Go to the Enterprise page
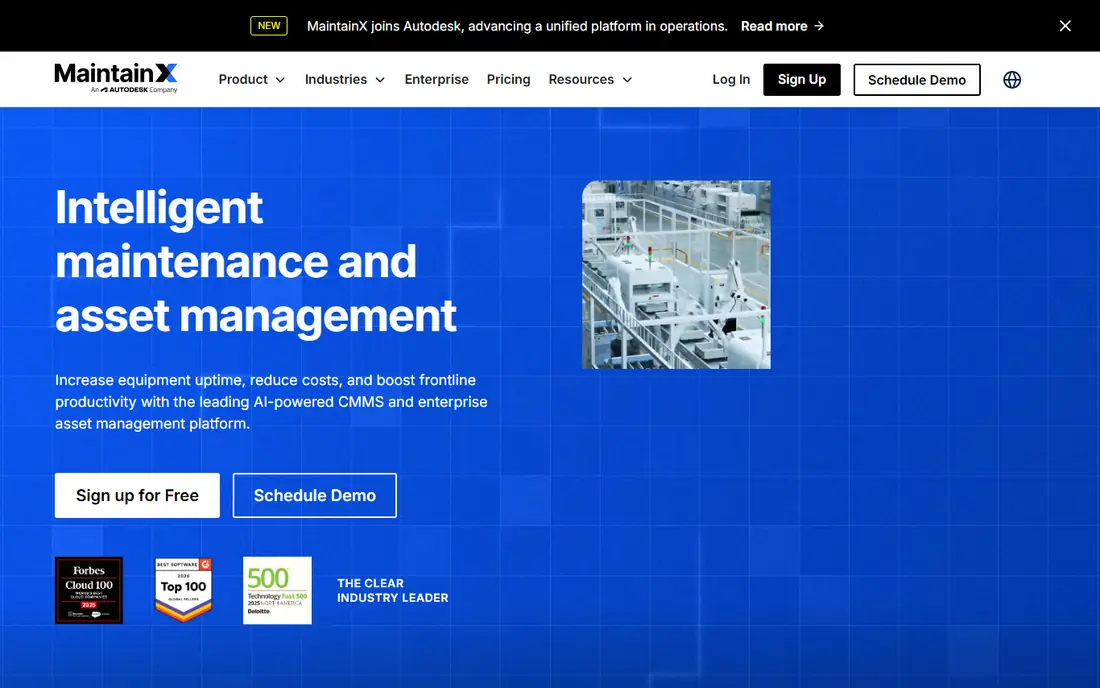Screen dimensions: 1100x688 pyautogui.click(x=436, y=79)
